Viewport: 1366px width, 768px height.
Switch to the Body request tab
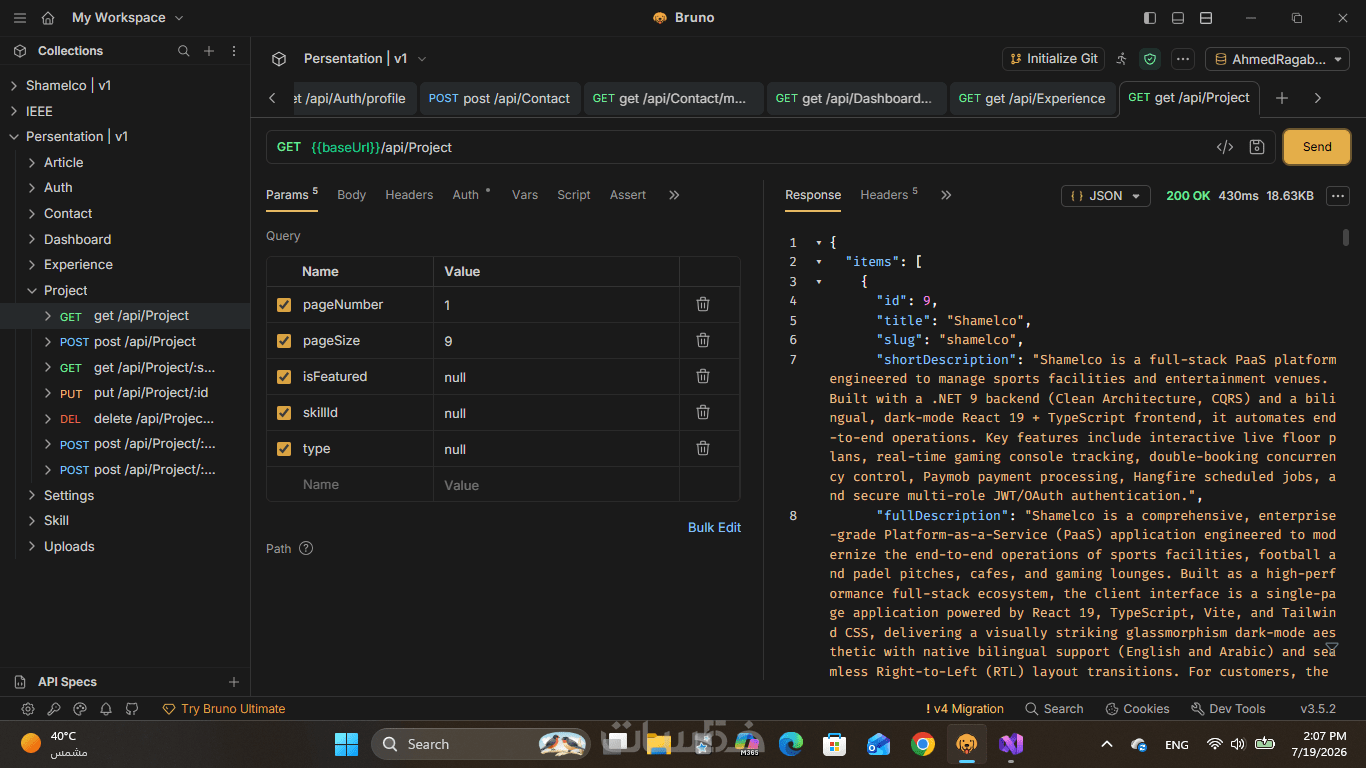pyautogui.click(x=351, y=195)
